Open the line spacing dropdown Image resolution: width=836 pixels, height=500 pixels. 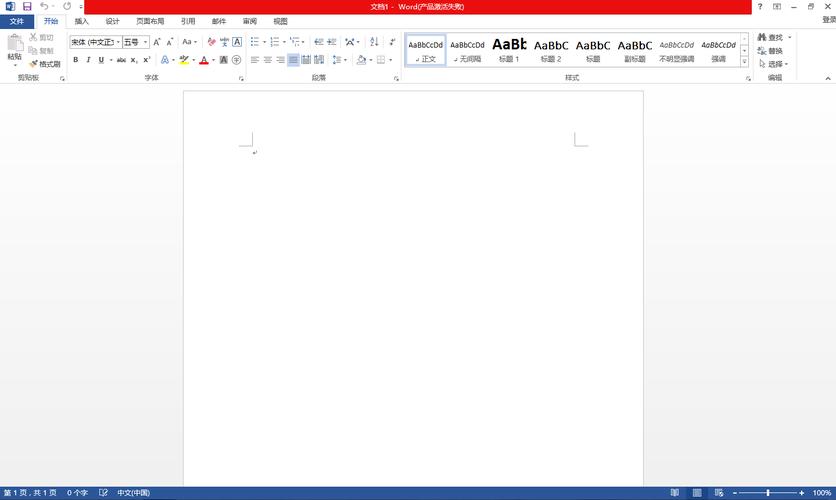point(345,60)
